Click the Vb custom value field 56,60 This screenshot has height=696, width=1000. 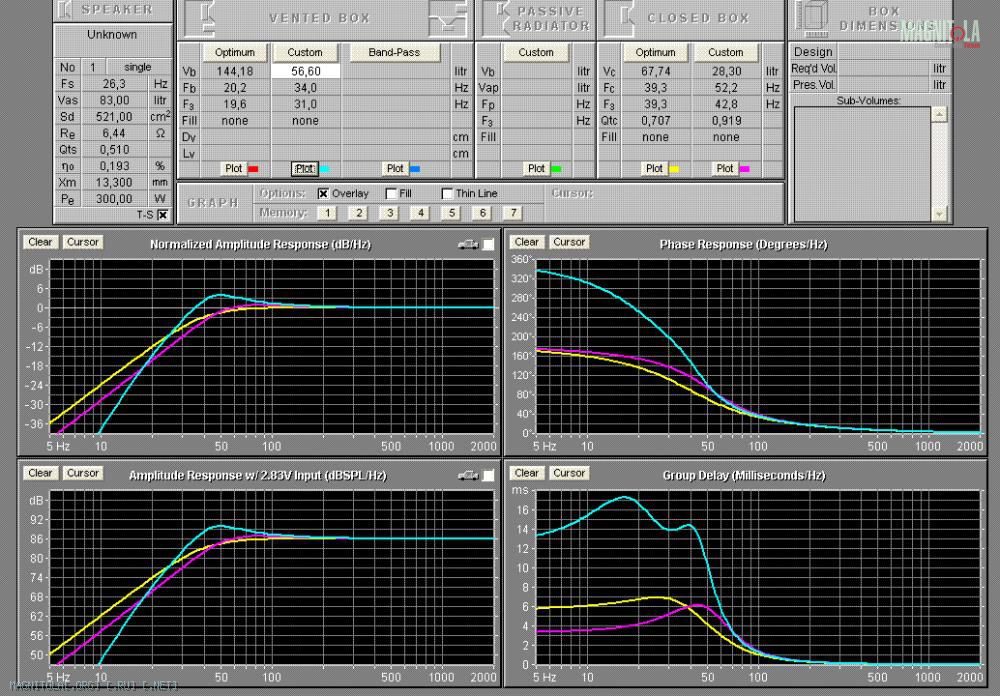[x=308, y=72]
